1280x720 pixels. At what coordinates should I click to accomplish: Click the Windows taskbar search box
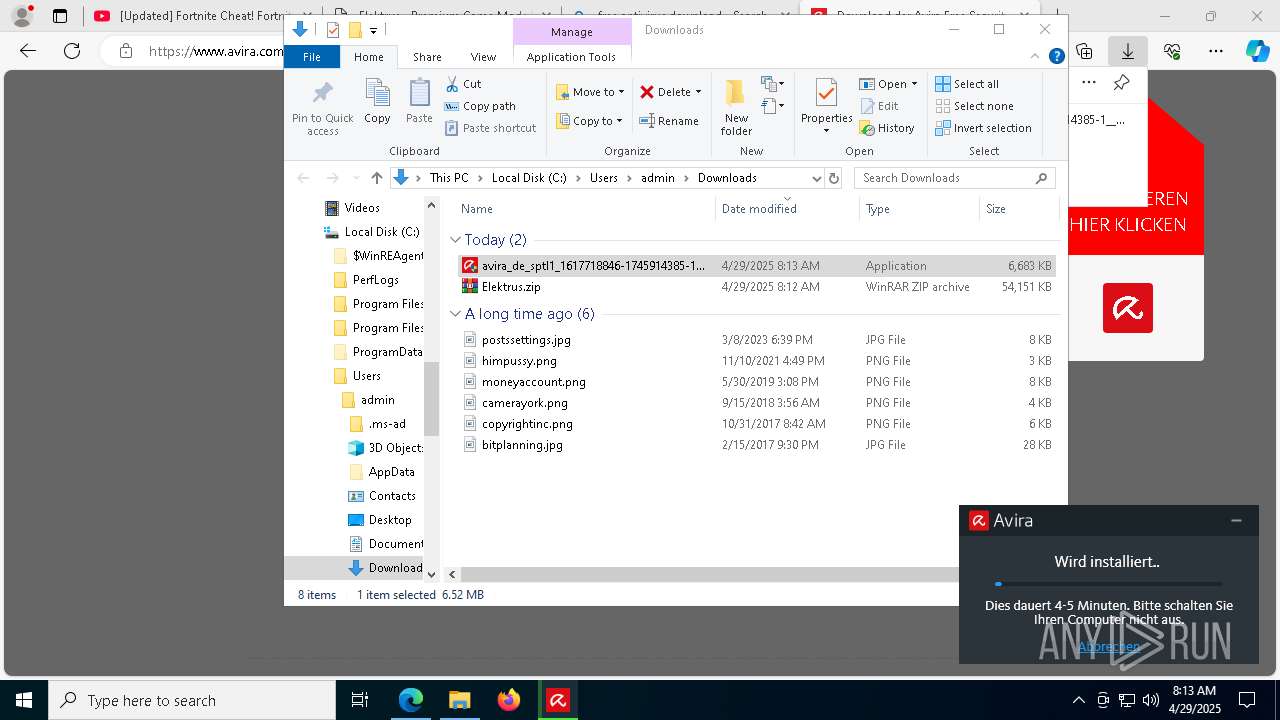click(x=192, y=700)
